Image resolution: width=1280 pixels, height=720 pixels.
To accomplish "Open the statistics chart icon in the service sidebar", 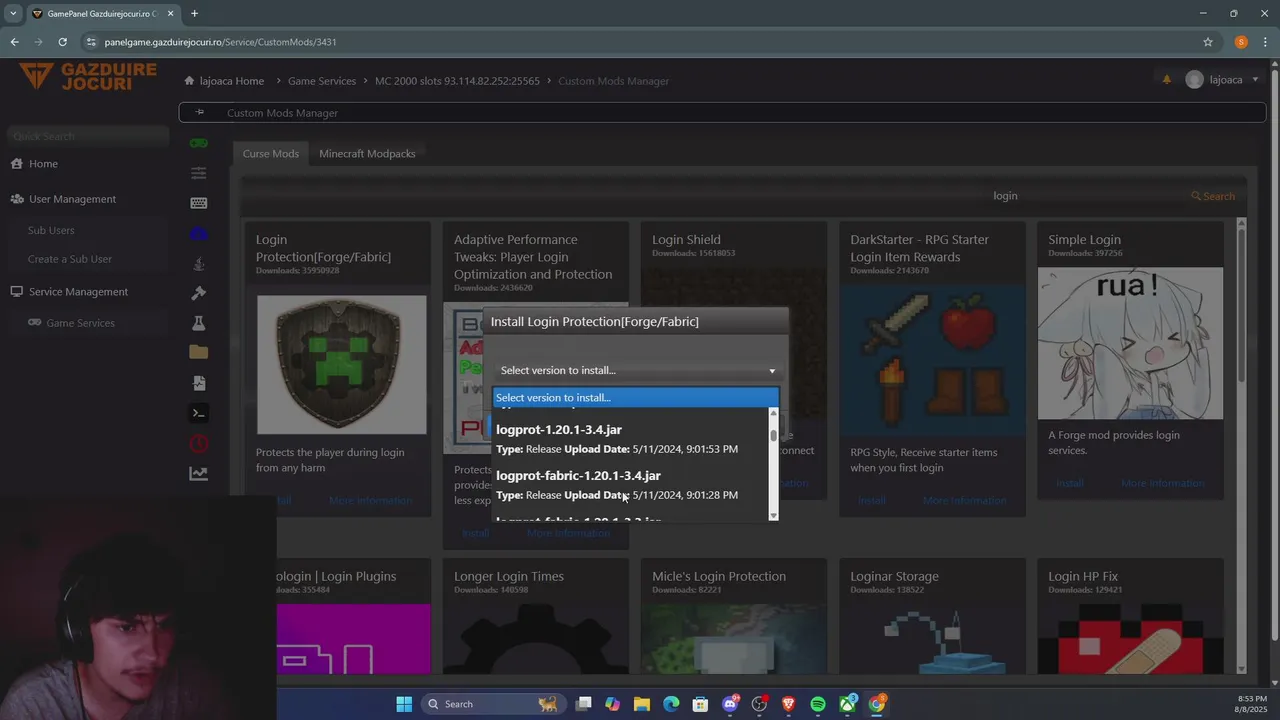I will point(199,474).
